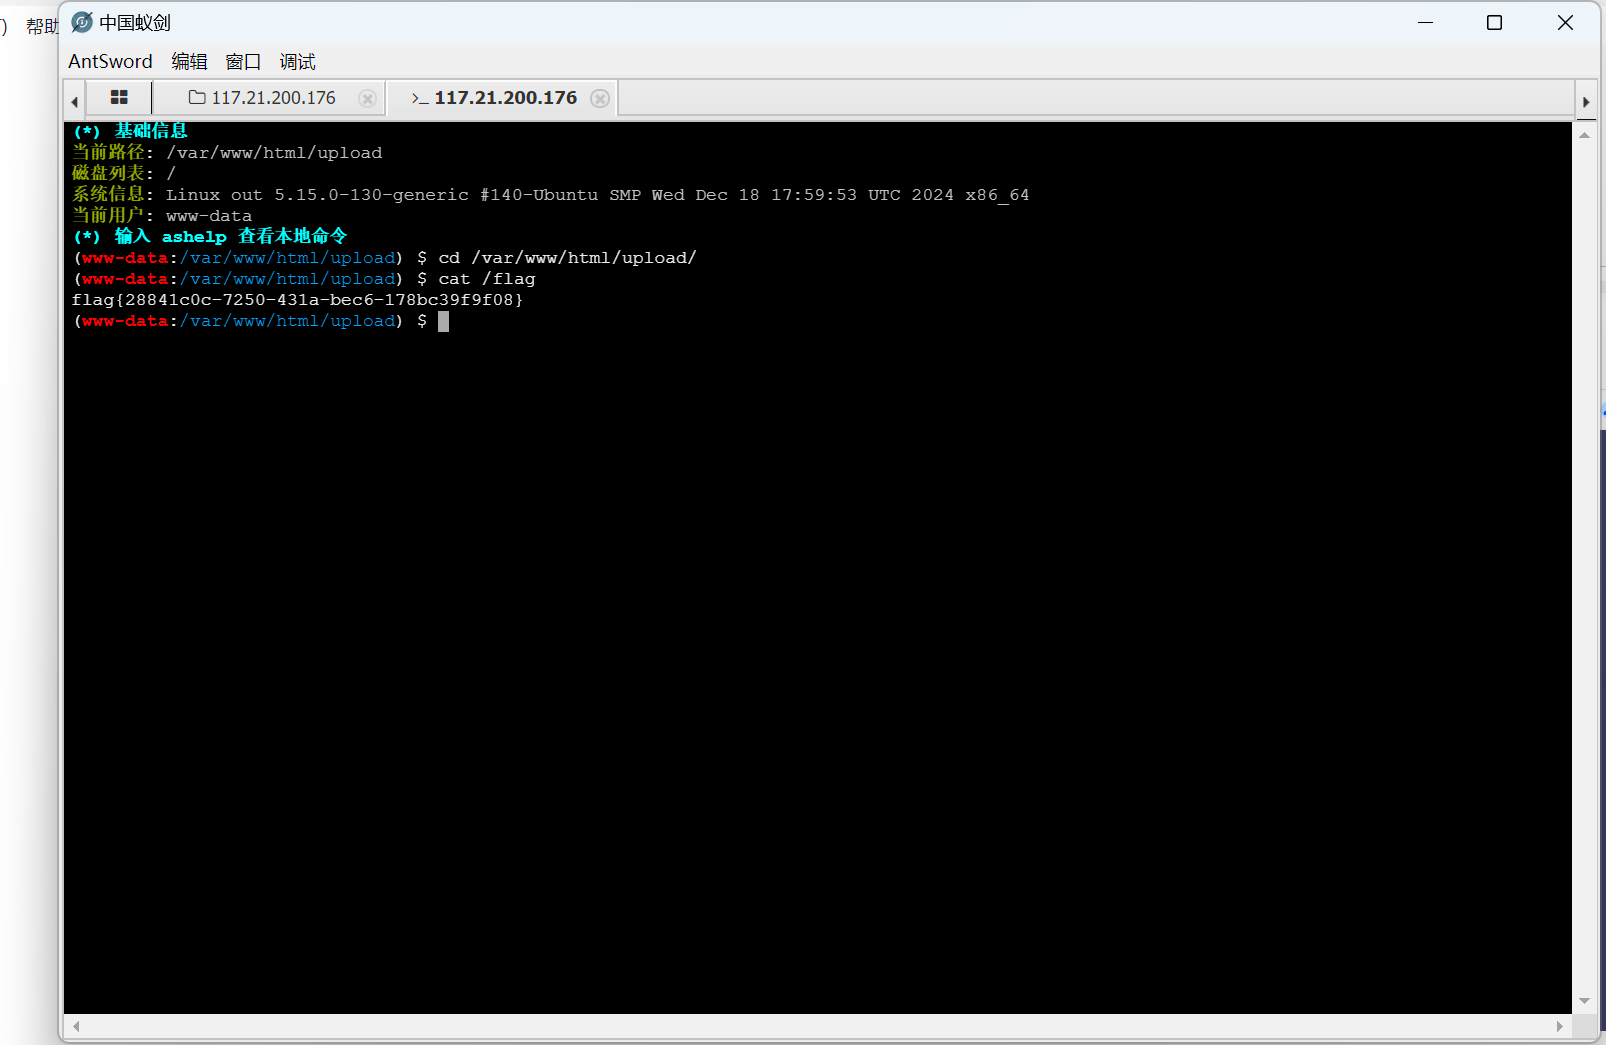Screen dimensions: 1606x1045
Task: Click the terminal scrollbar up arrow
Action: point(1584,135)
